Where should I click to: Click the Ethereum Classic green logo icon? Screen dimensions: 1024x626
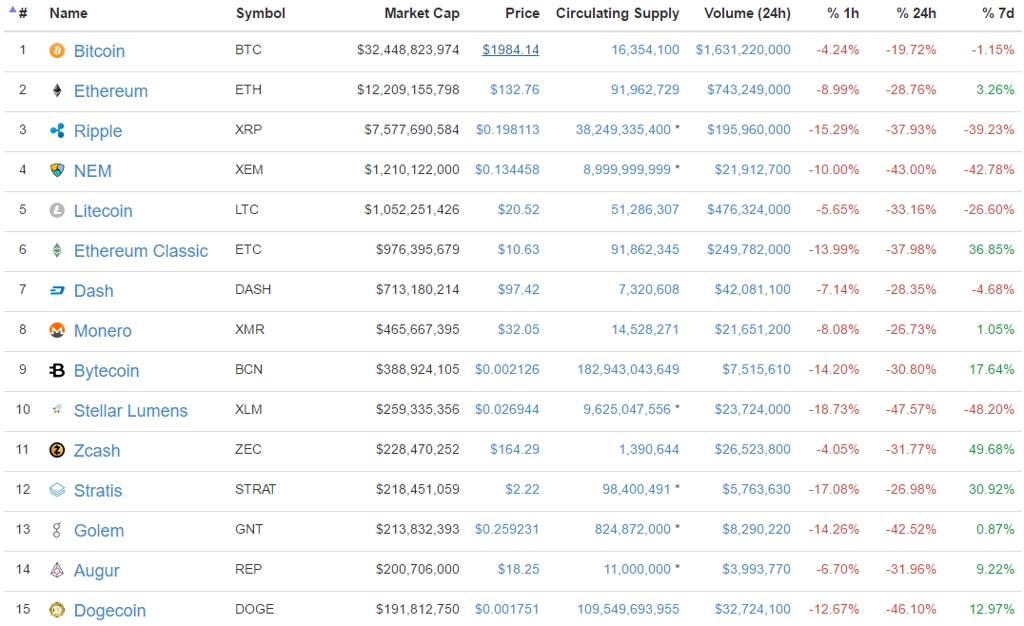[57, 250]
